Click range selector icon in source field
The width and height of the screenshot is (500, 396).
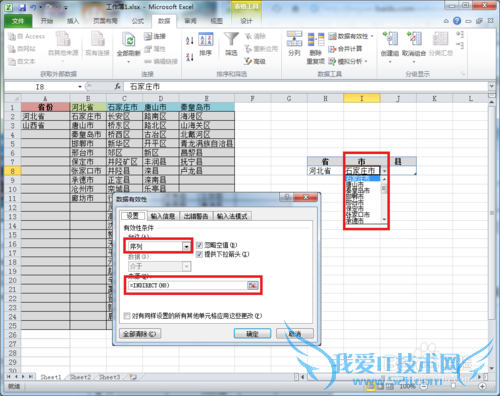pyautogui.click(x=252, y=285)
